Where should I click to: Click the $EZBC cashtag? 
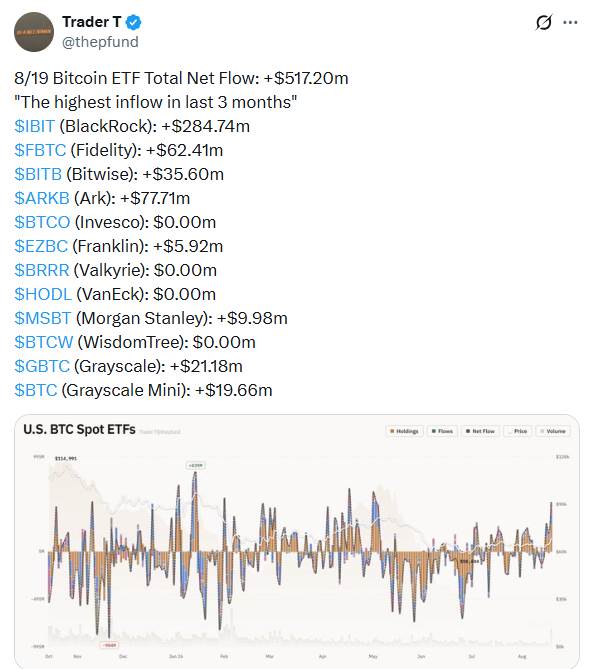click(x=41, y=246)
